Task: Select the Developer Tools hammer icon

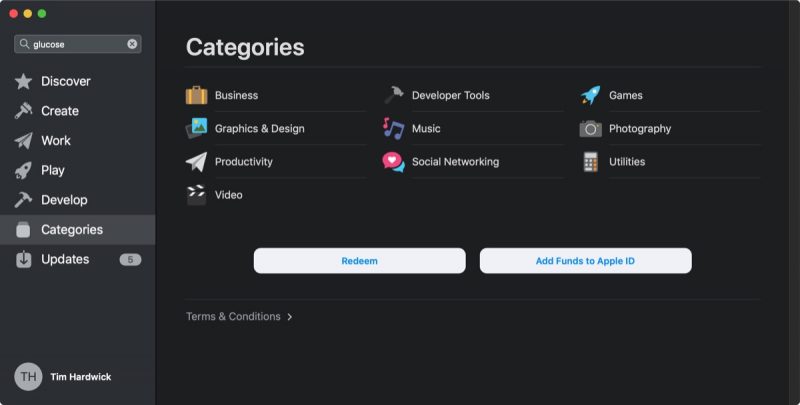Action: [393, 96]
